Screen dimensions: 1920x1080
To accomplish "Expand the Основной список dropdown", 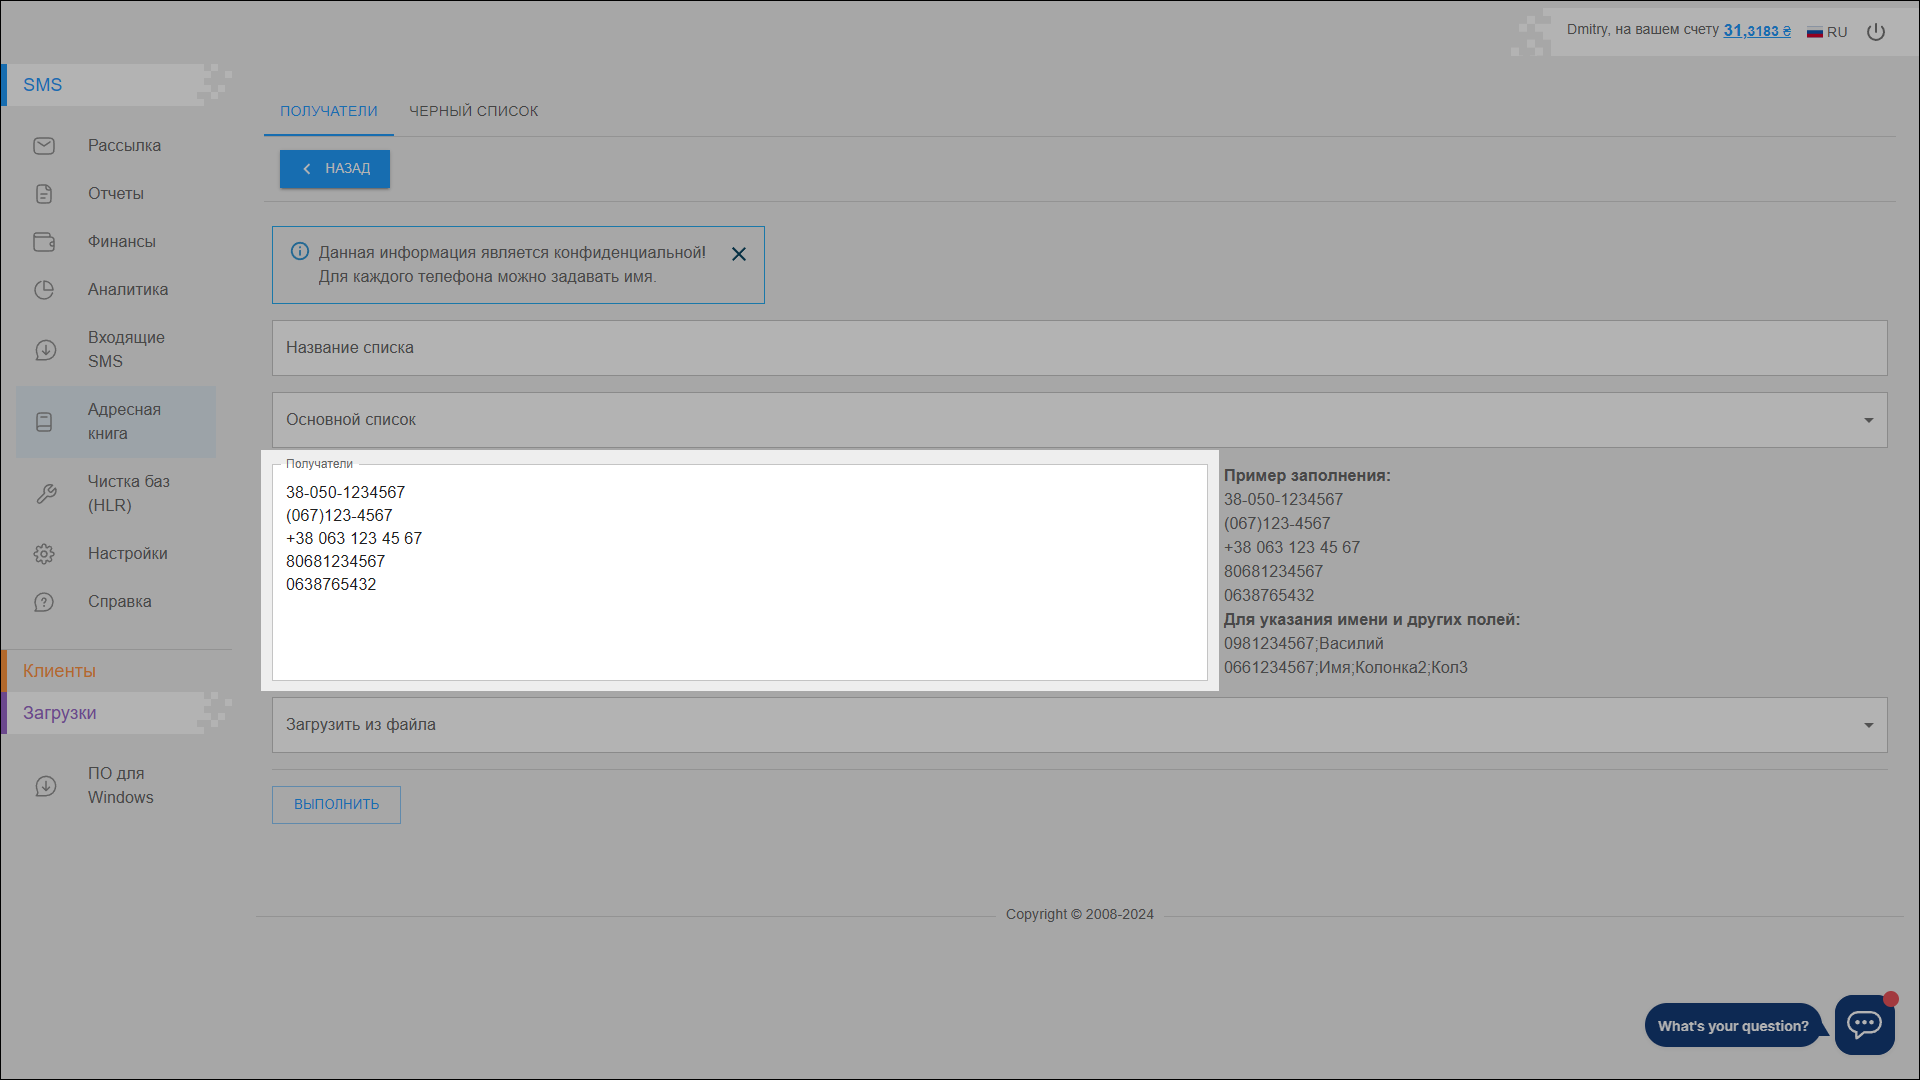I will [1868, 420].
